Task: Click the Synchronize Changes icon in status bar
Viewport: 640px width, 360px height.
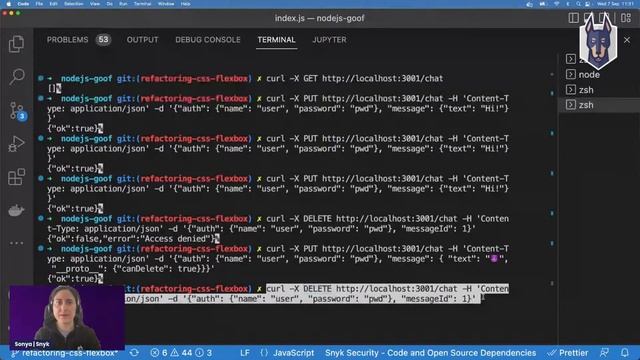Action: tap(134, 353)
